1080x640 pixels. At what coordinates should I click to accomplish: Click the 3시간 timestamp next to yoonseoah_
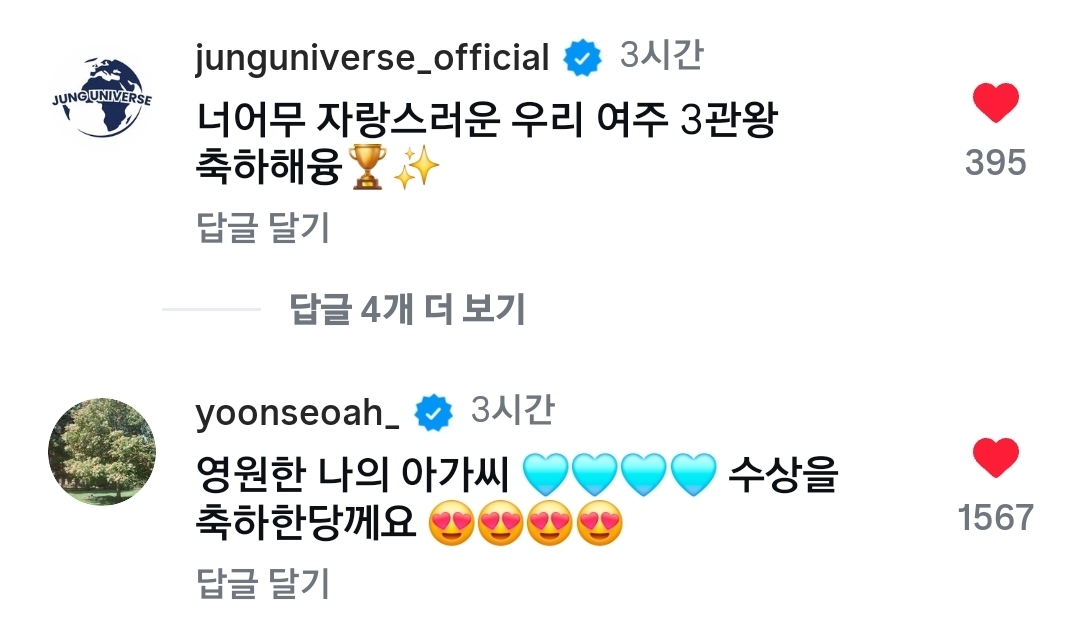[x=512, y=410]
